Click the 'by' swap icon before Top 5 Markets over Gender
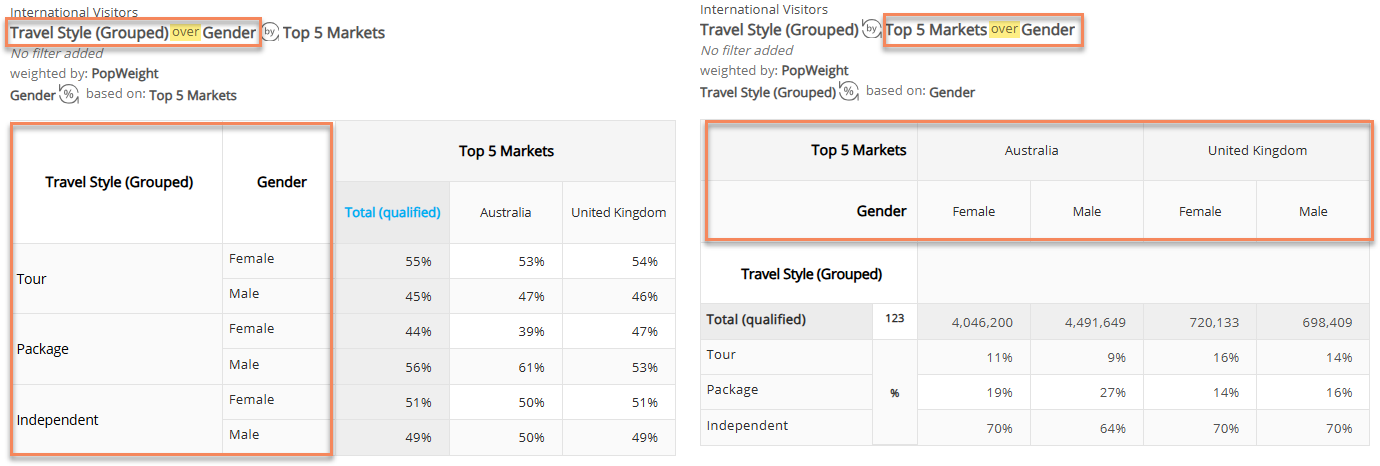The height and width of the screenshot is (466, 1380). 872,29
